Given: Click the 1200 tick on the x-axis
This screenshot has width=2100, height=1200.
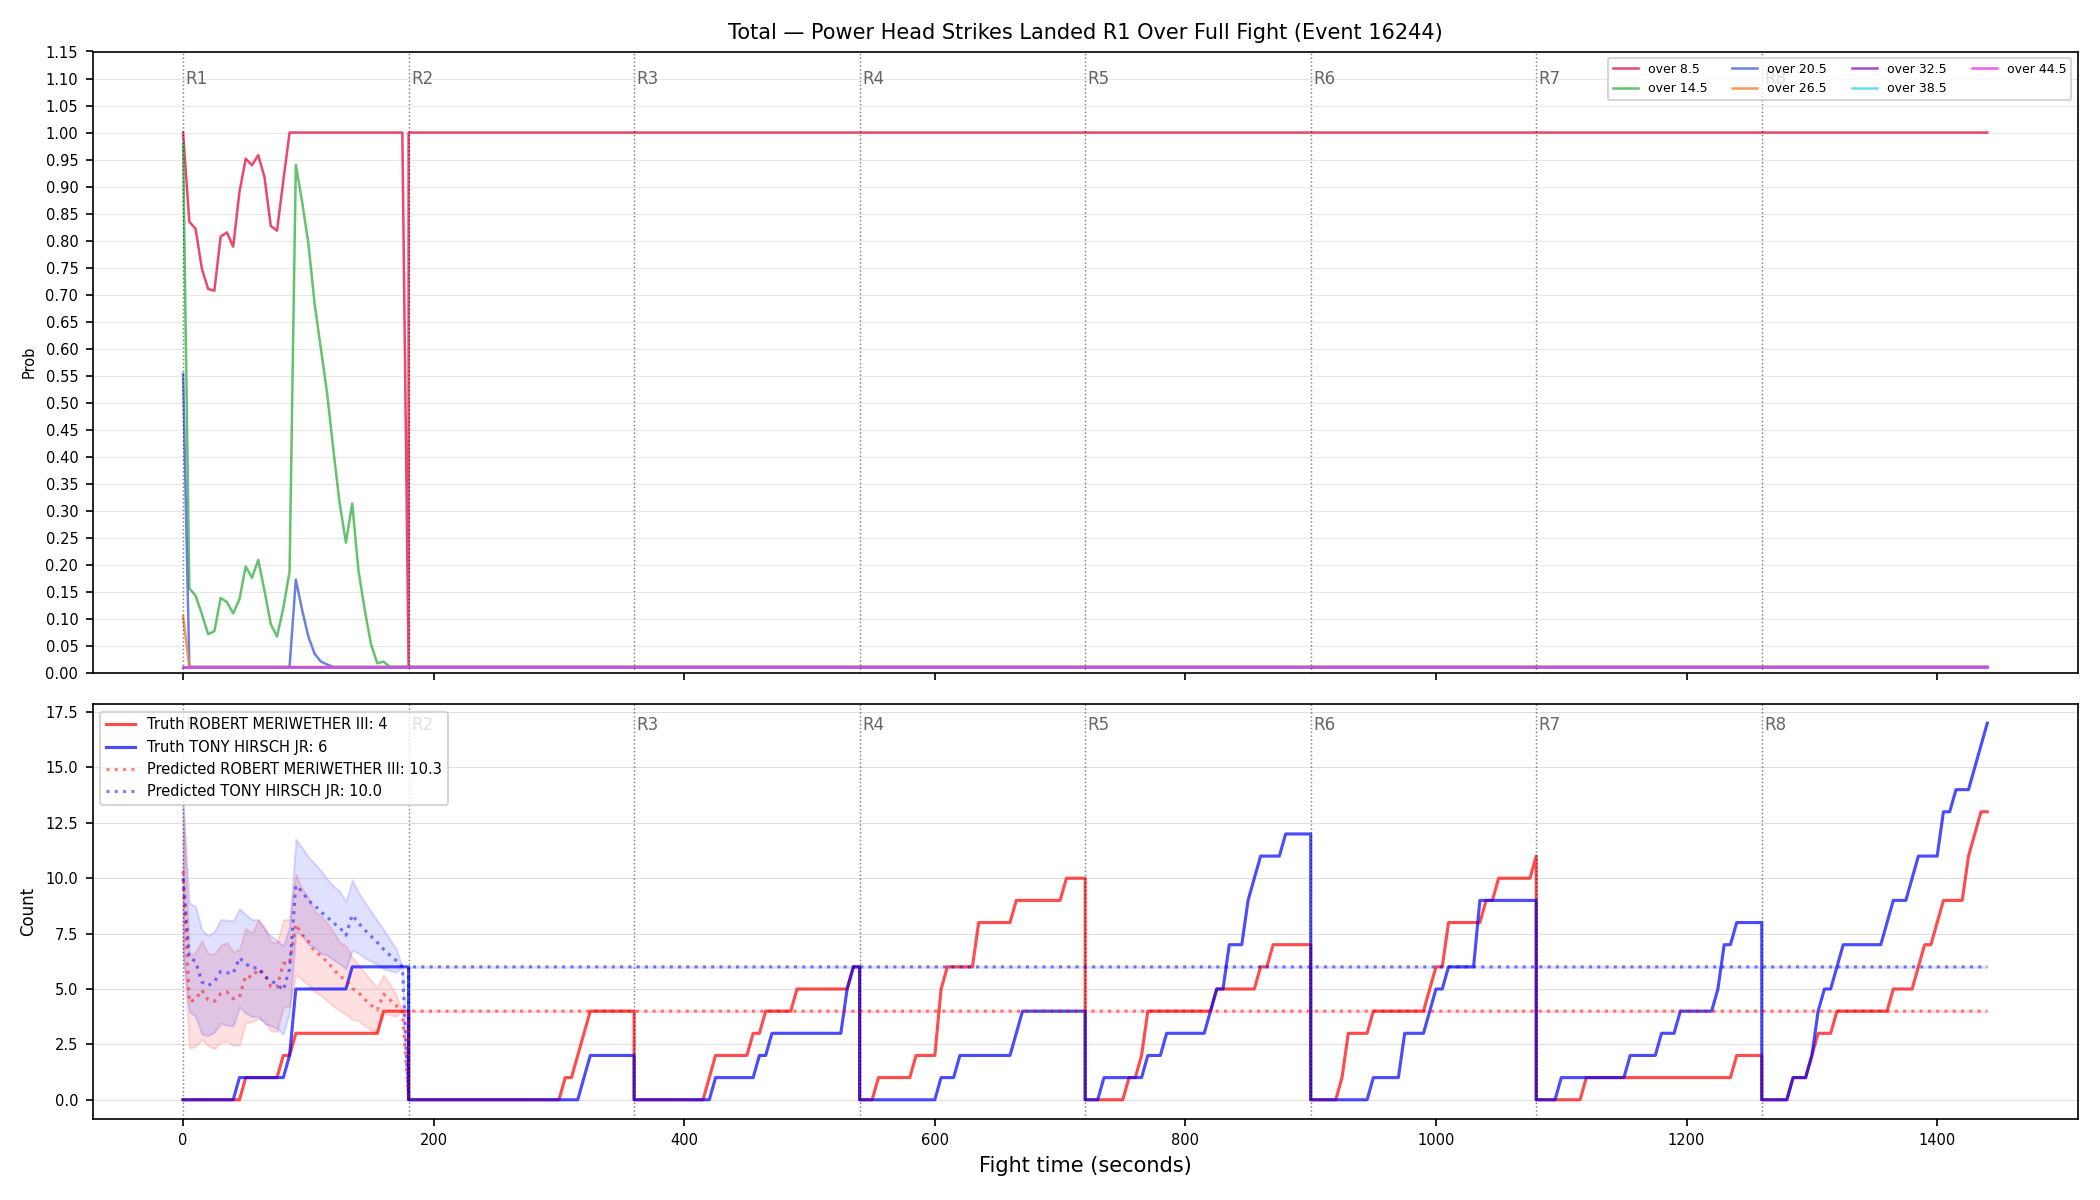Looking at the screenshot, I should pyautogui.click(x=1687, y=1139).
